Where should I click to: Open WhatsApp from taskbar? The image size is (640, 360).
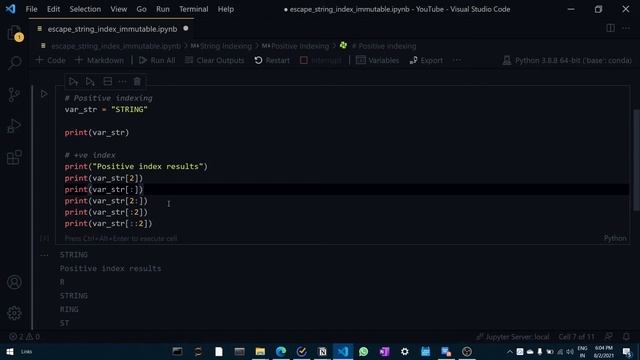363,351
